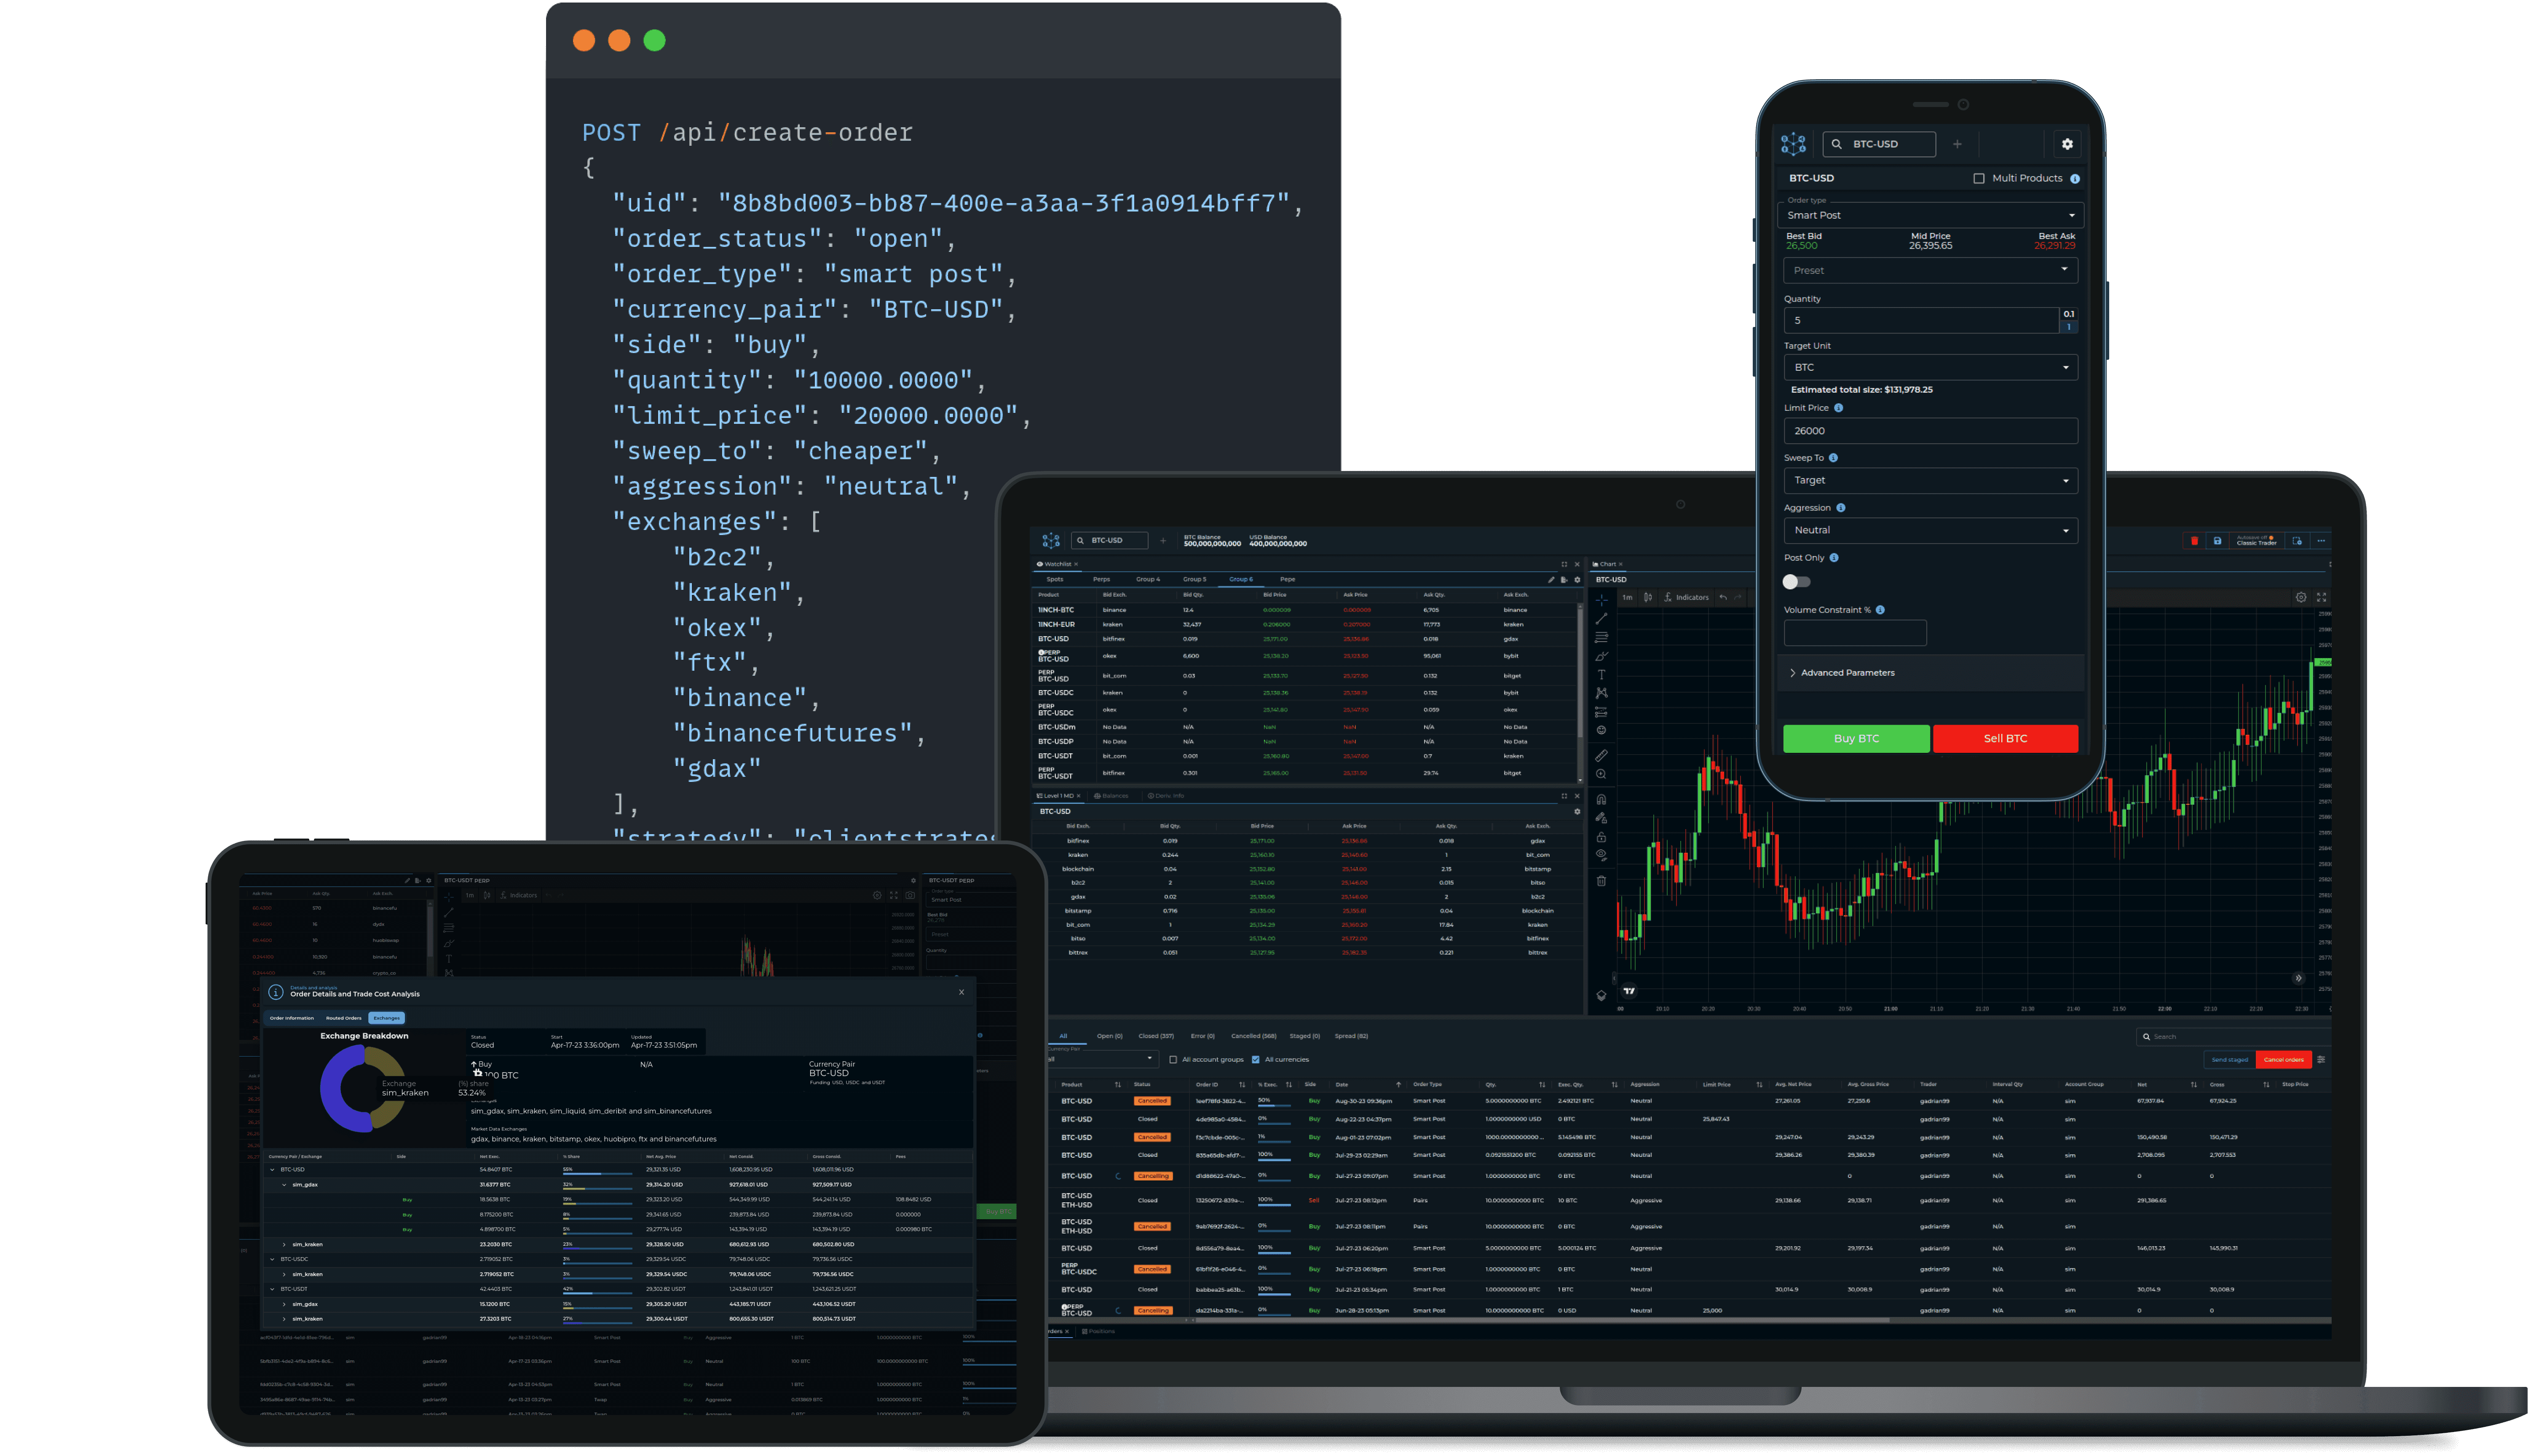
Task: Check the Multi Products checkbox on phone
Action: point(1979,179)
